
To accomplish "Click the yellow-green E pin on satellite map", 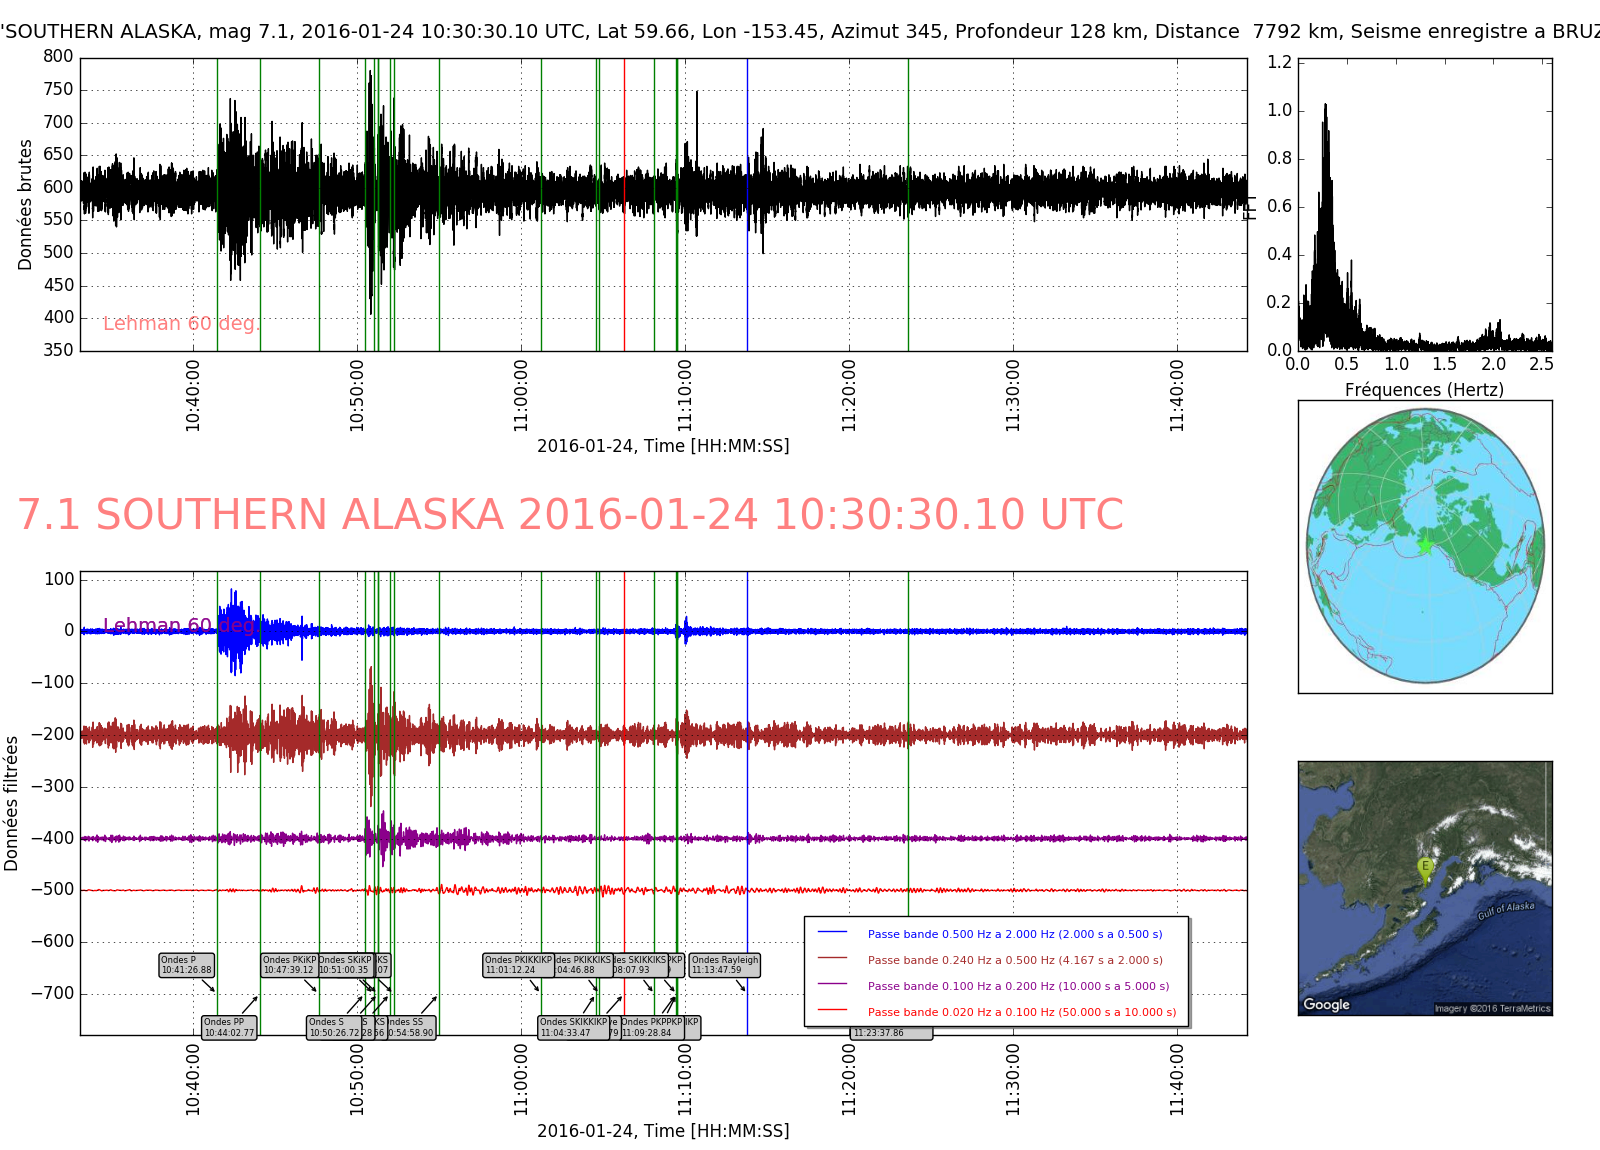I will pyautogui.click(x=1425, y=868).
